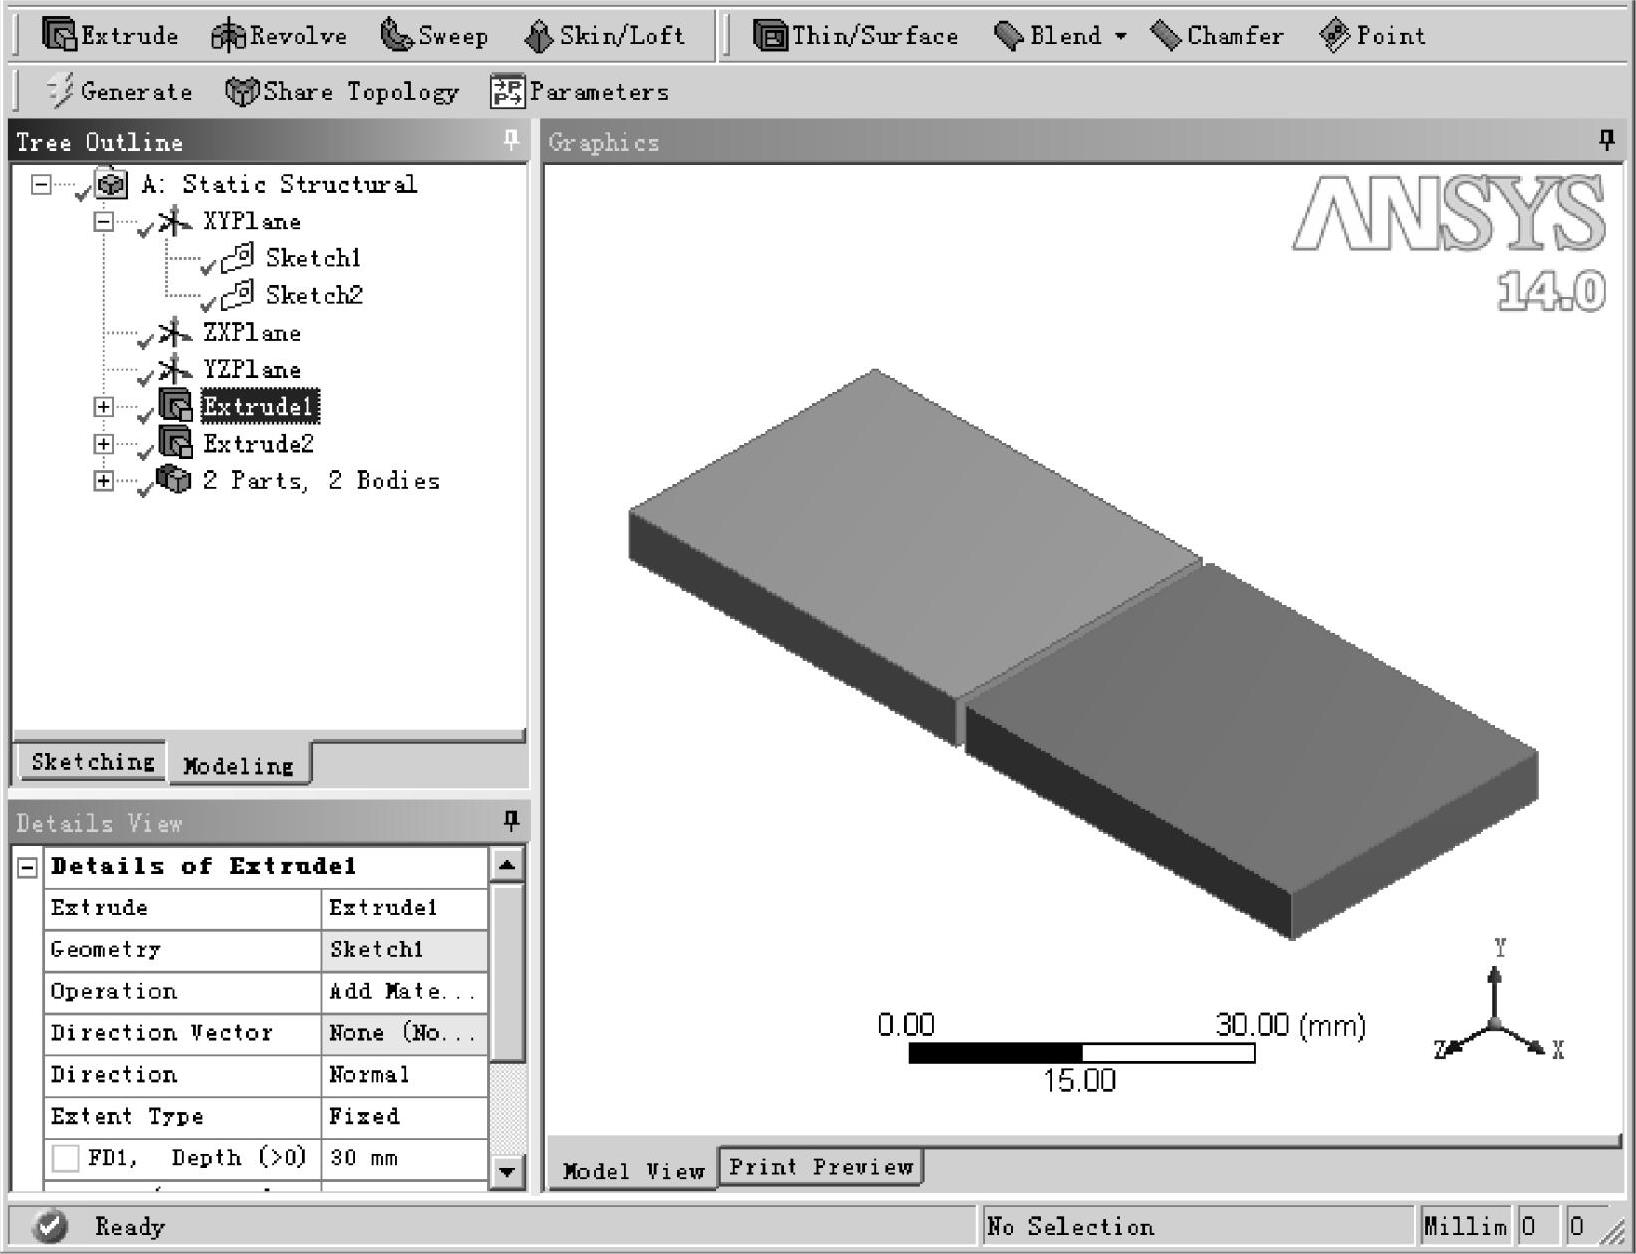The image size is (1636, 1254).
Task: Collapse the Details of Extrude1 section
Action: click(x=28, y=867)
